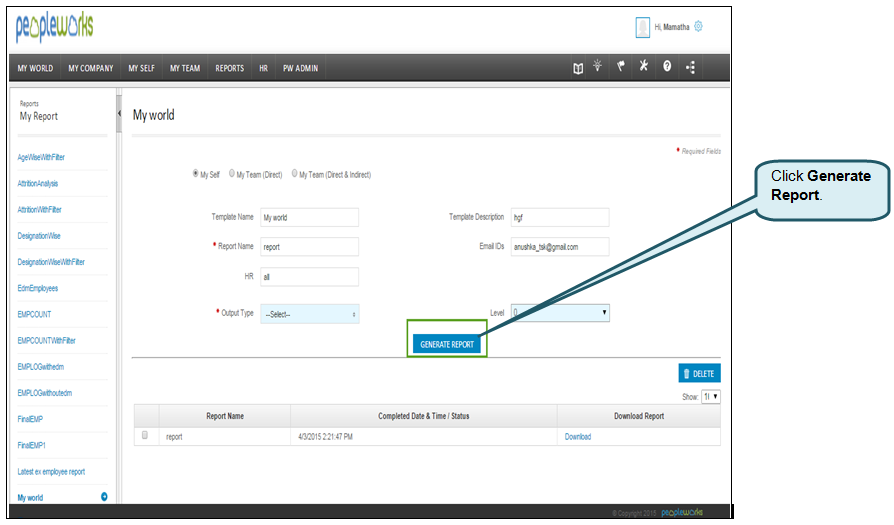Open help question mark icon

(667, 67)
